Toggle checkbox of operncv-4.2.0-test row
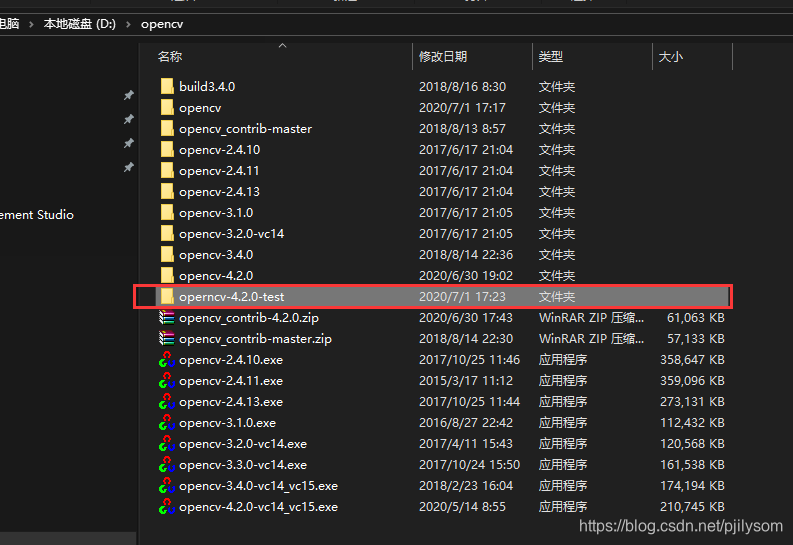 pos(147,297)
